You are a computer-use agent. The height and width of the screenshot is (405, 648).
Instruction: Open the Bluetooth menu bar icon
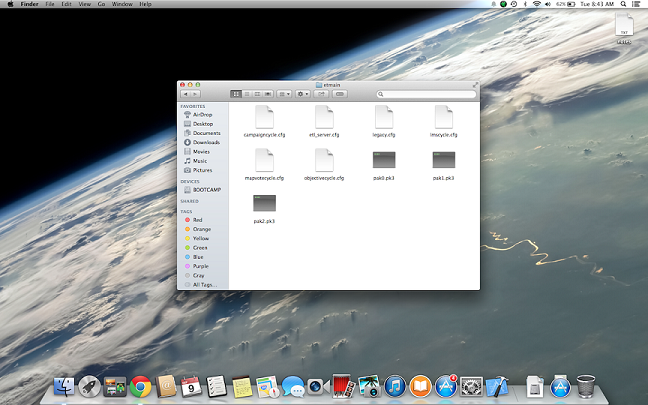[525, 4]
